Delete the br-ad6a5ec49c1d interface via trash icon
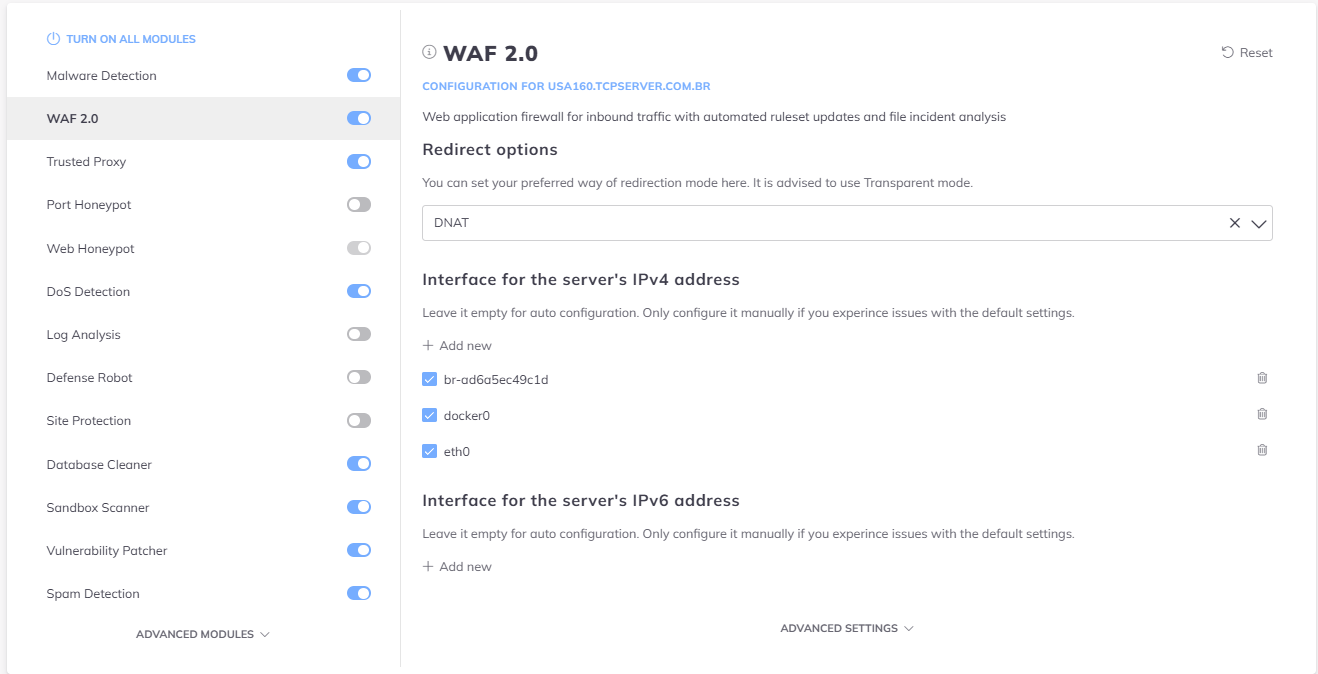 [x=1262, y=378]
